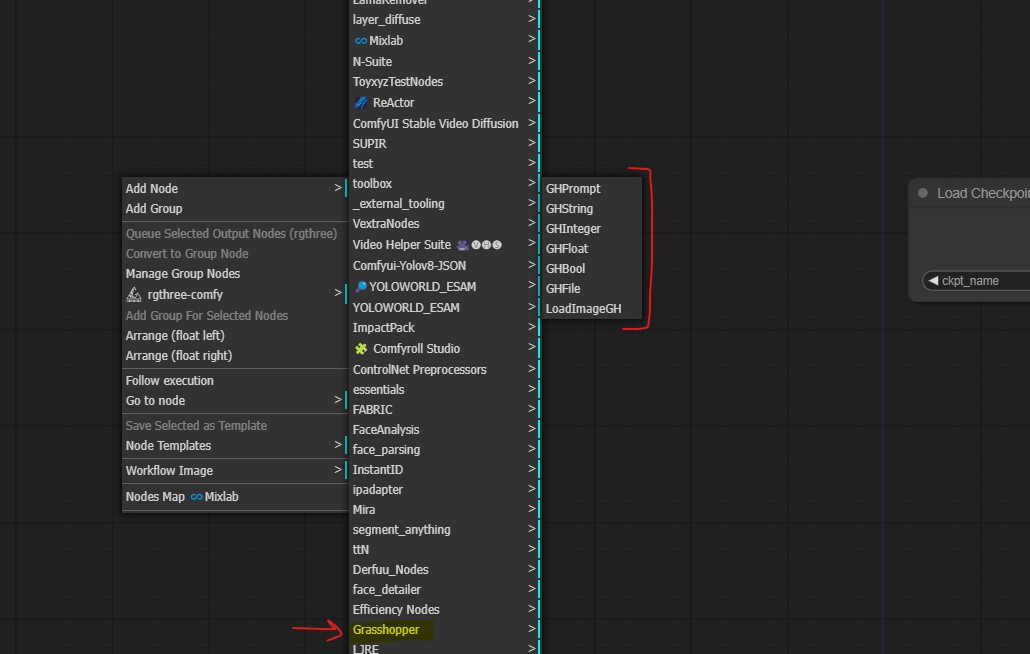Expand the _external_tooling category

pos(444,204)
